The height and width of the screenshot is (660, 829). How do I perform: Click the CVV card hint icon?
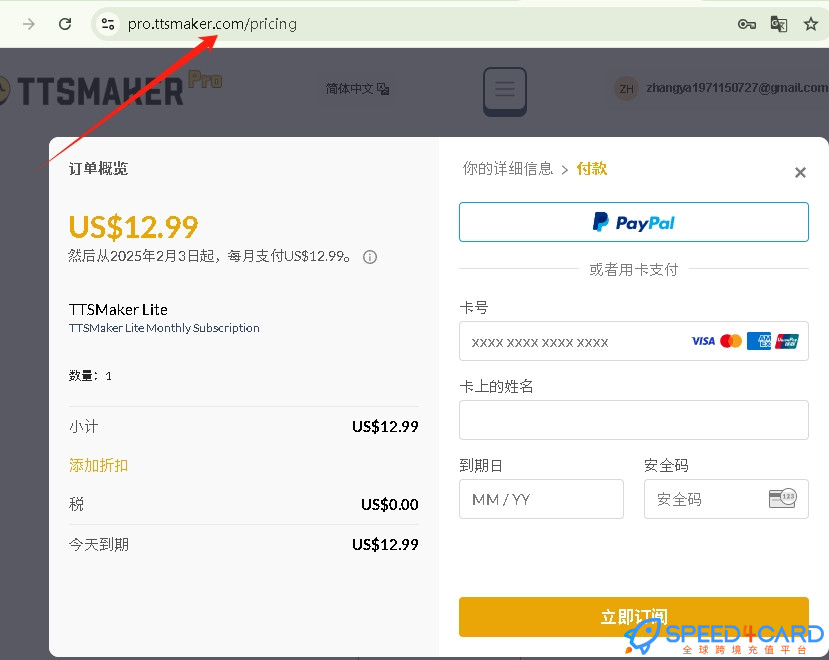pyautogui.click(x=782, y=498)
